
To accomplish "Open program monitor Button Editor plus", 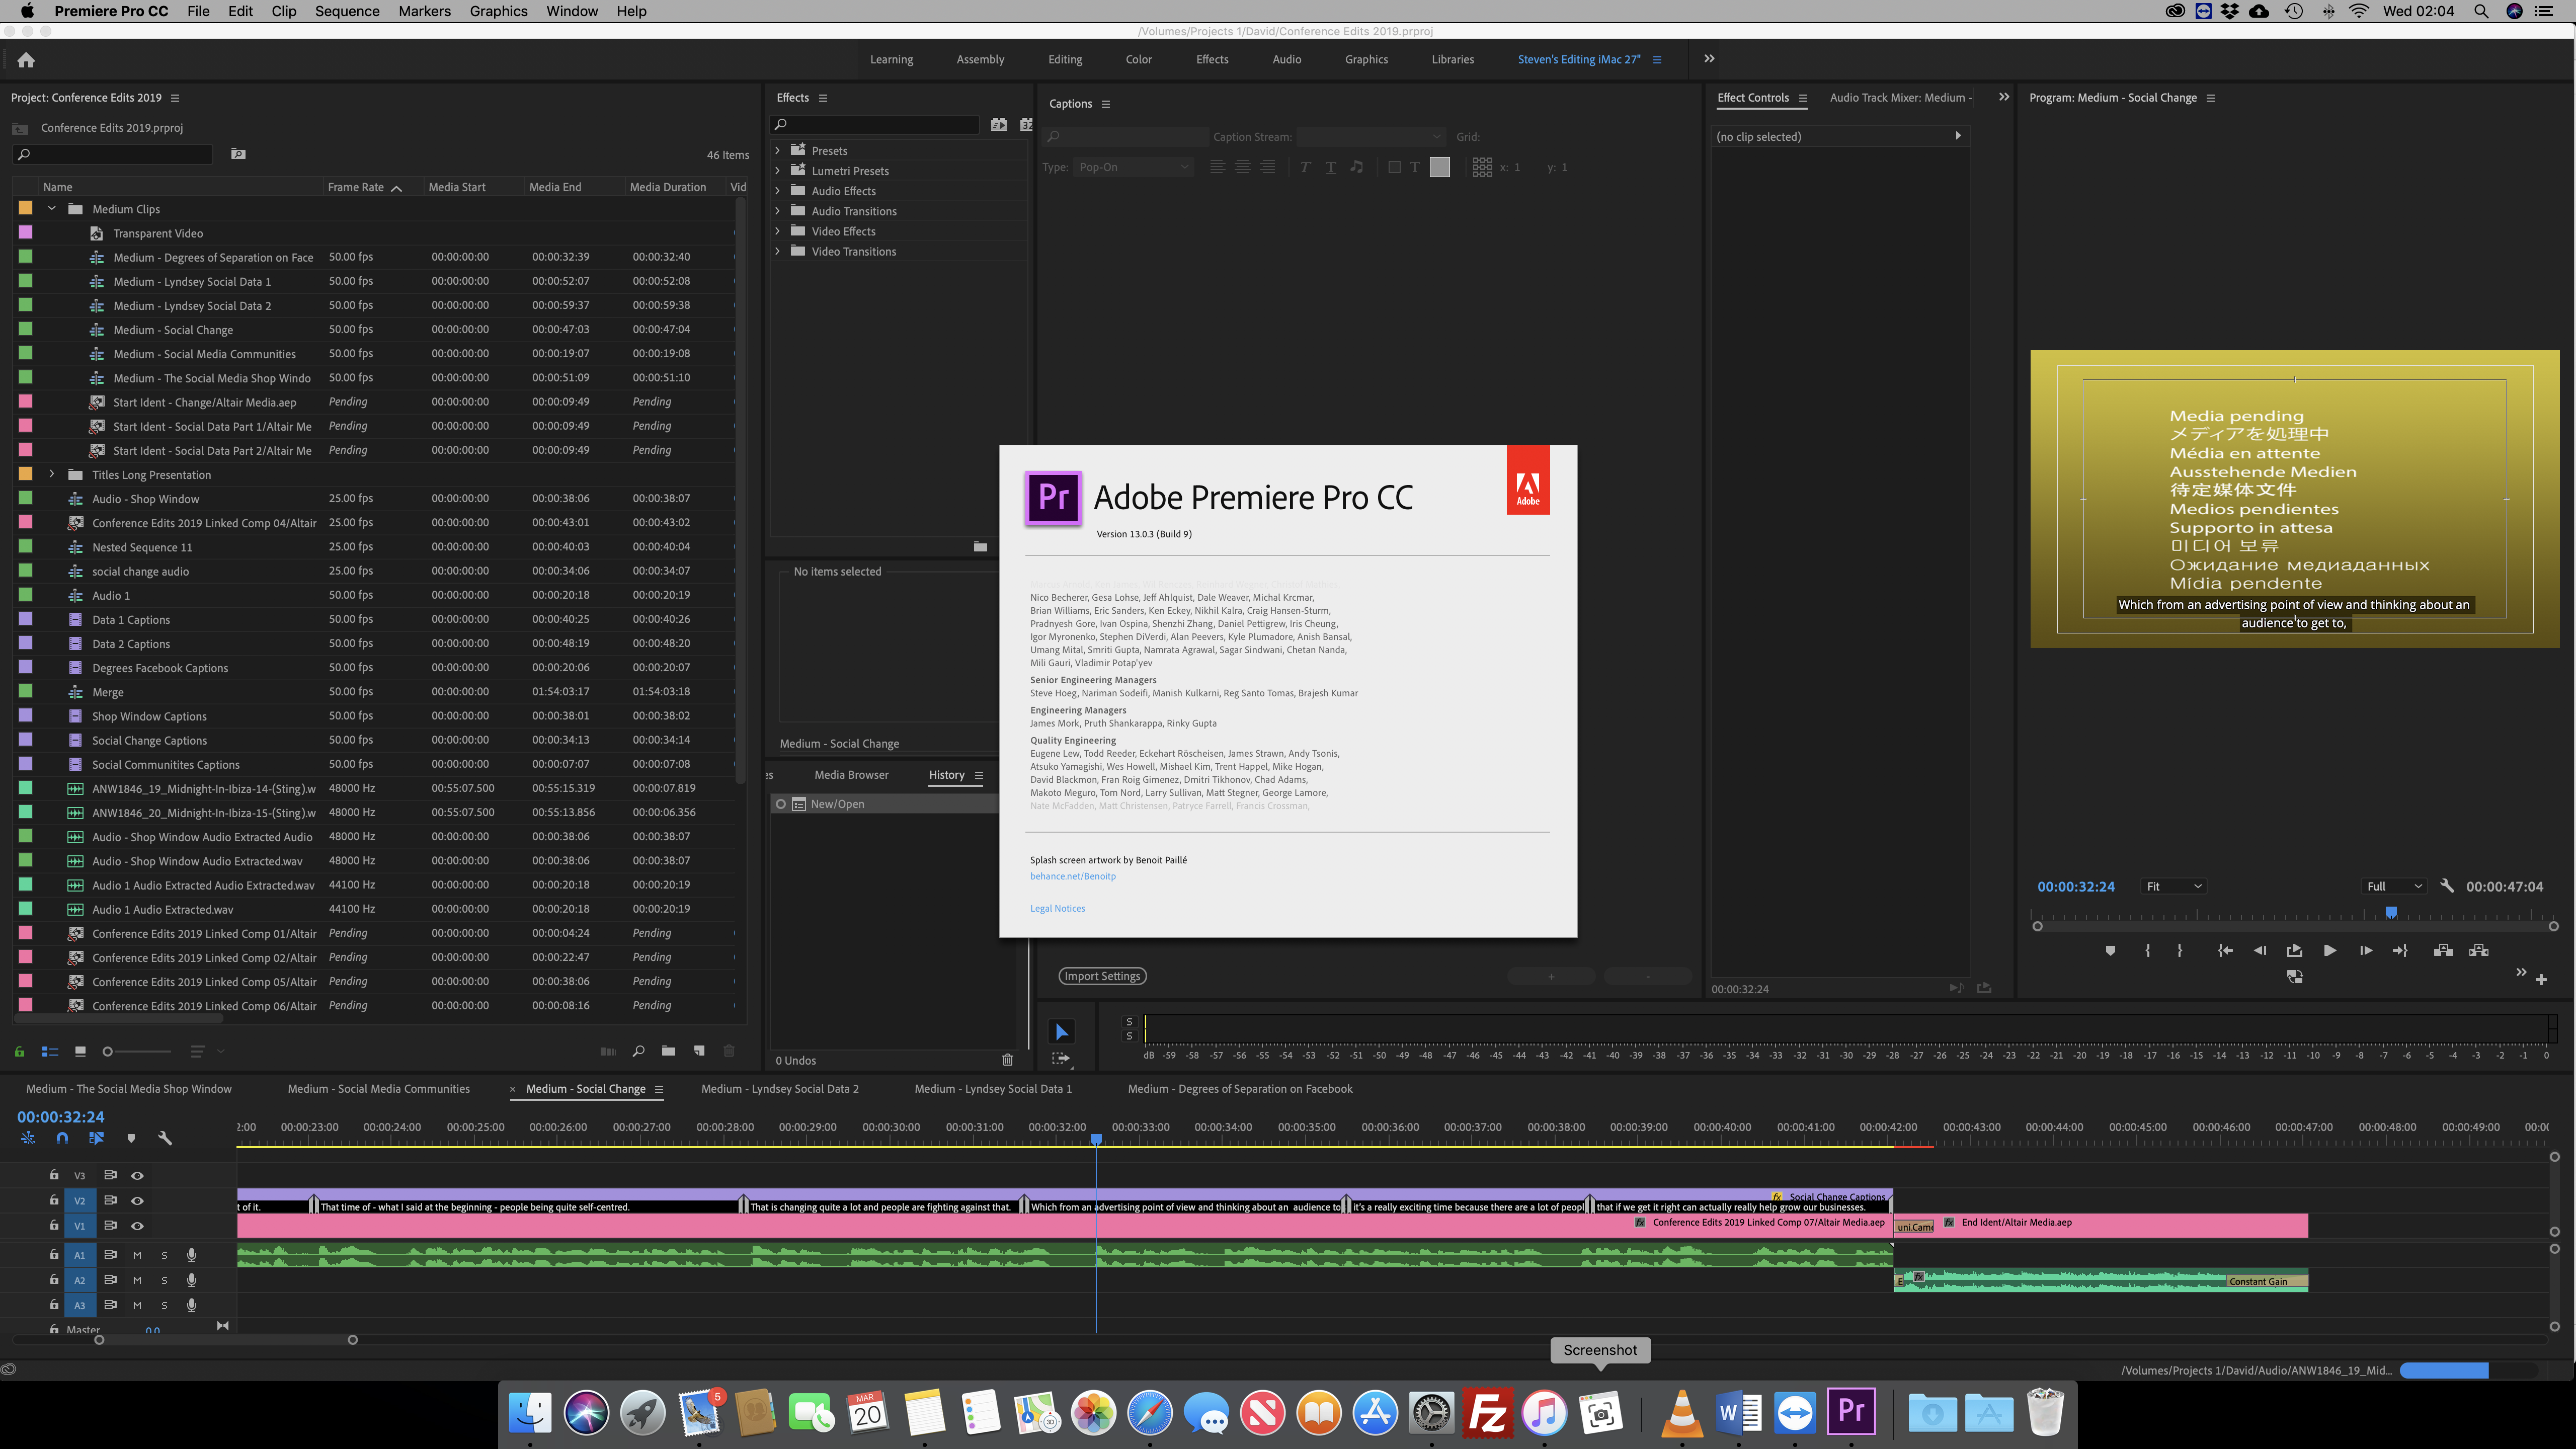I will point(2541,979).
